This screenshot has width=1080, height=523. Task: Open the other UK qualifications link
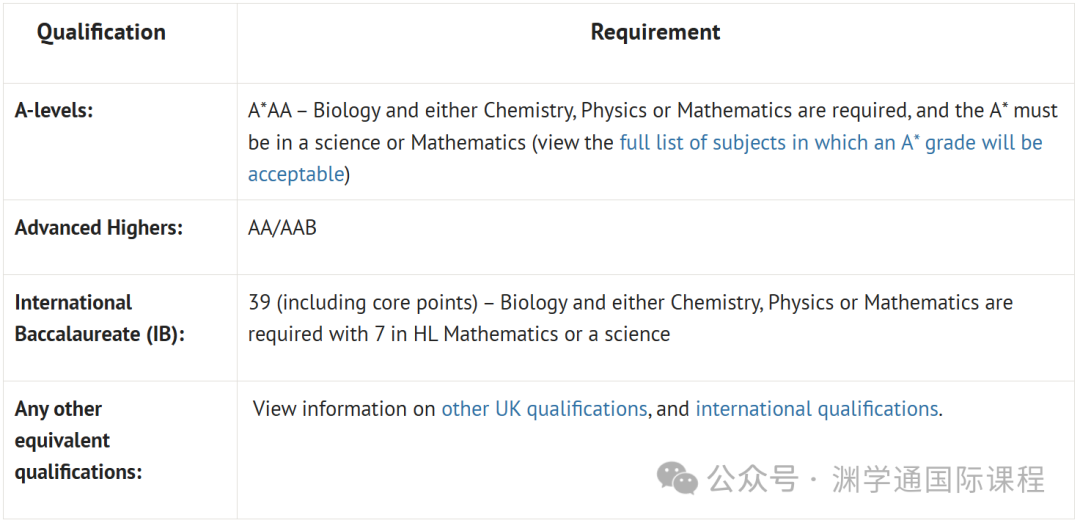click(x=544, y=409)
